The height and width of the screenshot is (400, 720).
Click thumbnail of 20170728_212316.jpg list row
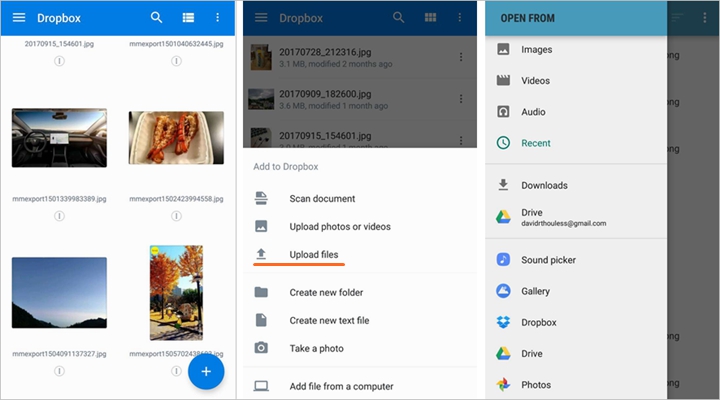click(261, 57)
